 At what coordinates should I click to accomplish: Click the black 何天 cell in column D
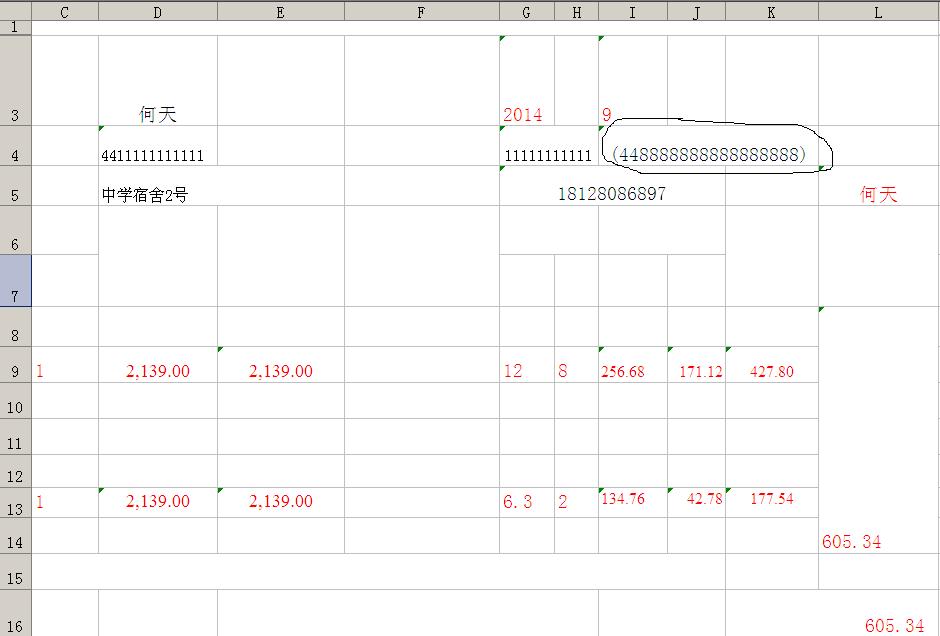pyautogui.click(x=158, y=115)
